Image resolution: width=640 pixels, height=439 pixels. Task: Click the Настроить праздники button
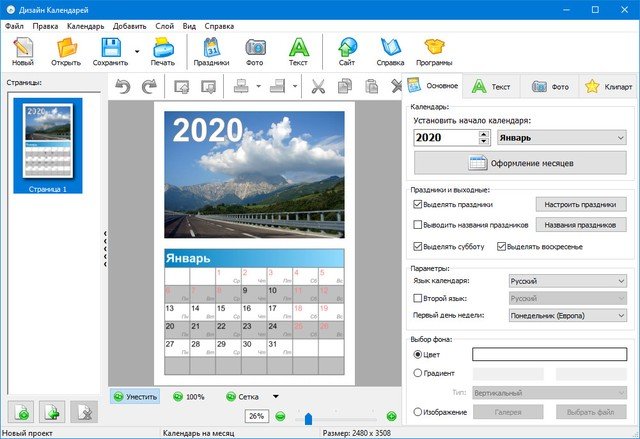pos(581,204)
